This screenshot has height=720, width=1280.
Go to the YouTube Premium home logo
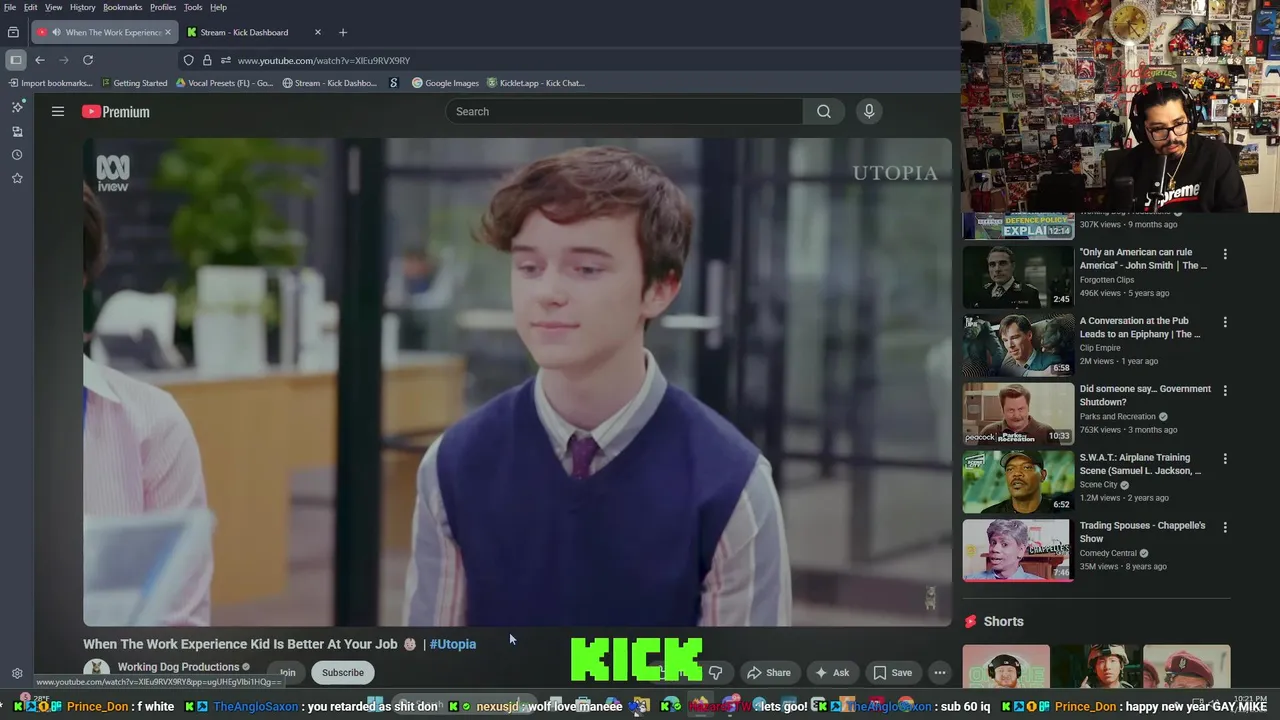[x=116, y=112]
